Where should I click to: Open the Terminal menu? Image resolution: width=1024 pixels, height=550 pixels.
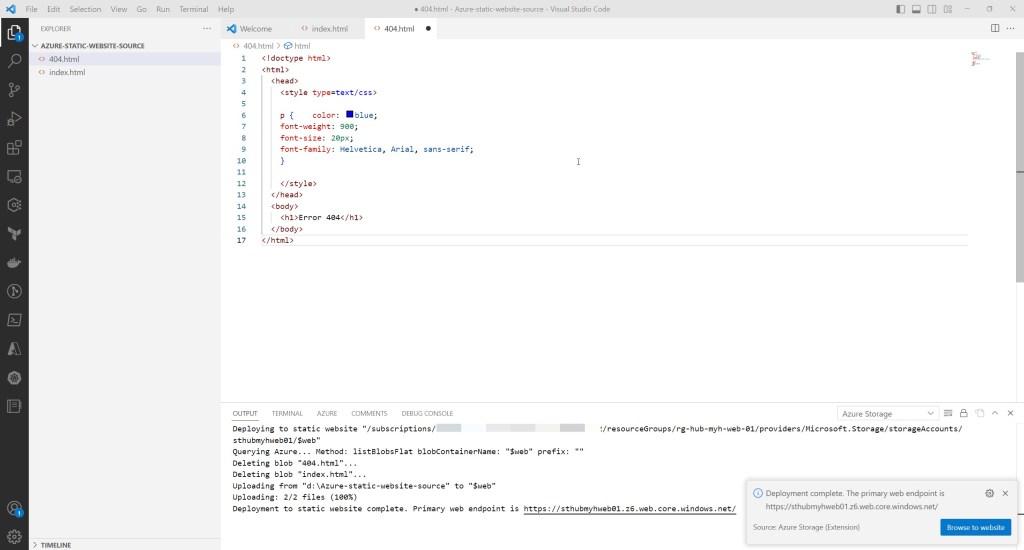(x=193, y=9)
